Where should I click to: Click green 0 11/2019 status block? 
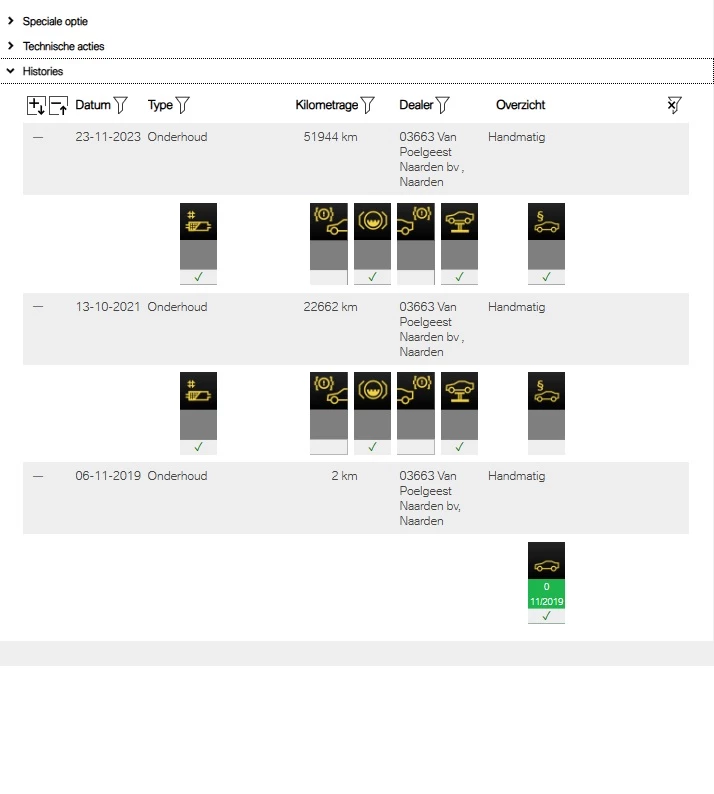point(546,594)
